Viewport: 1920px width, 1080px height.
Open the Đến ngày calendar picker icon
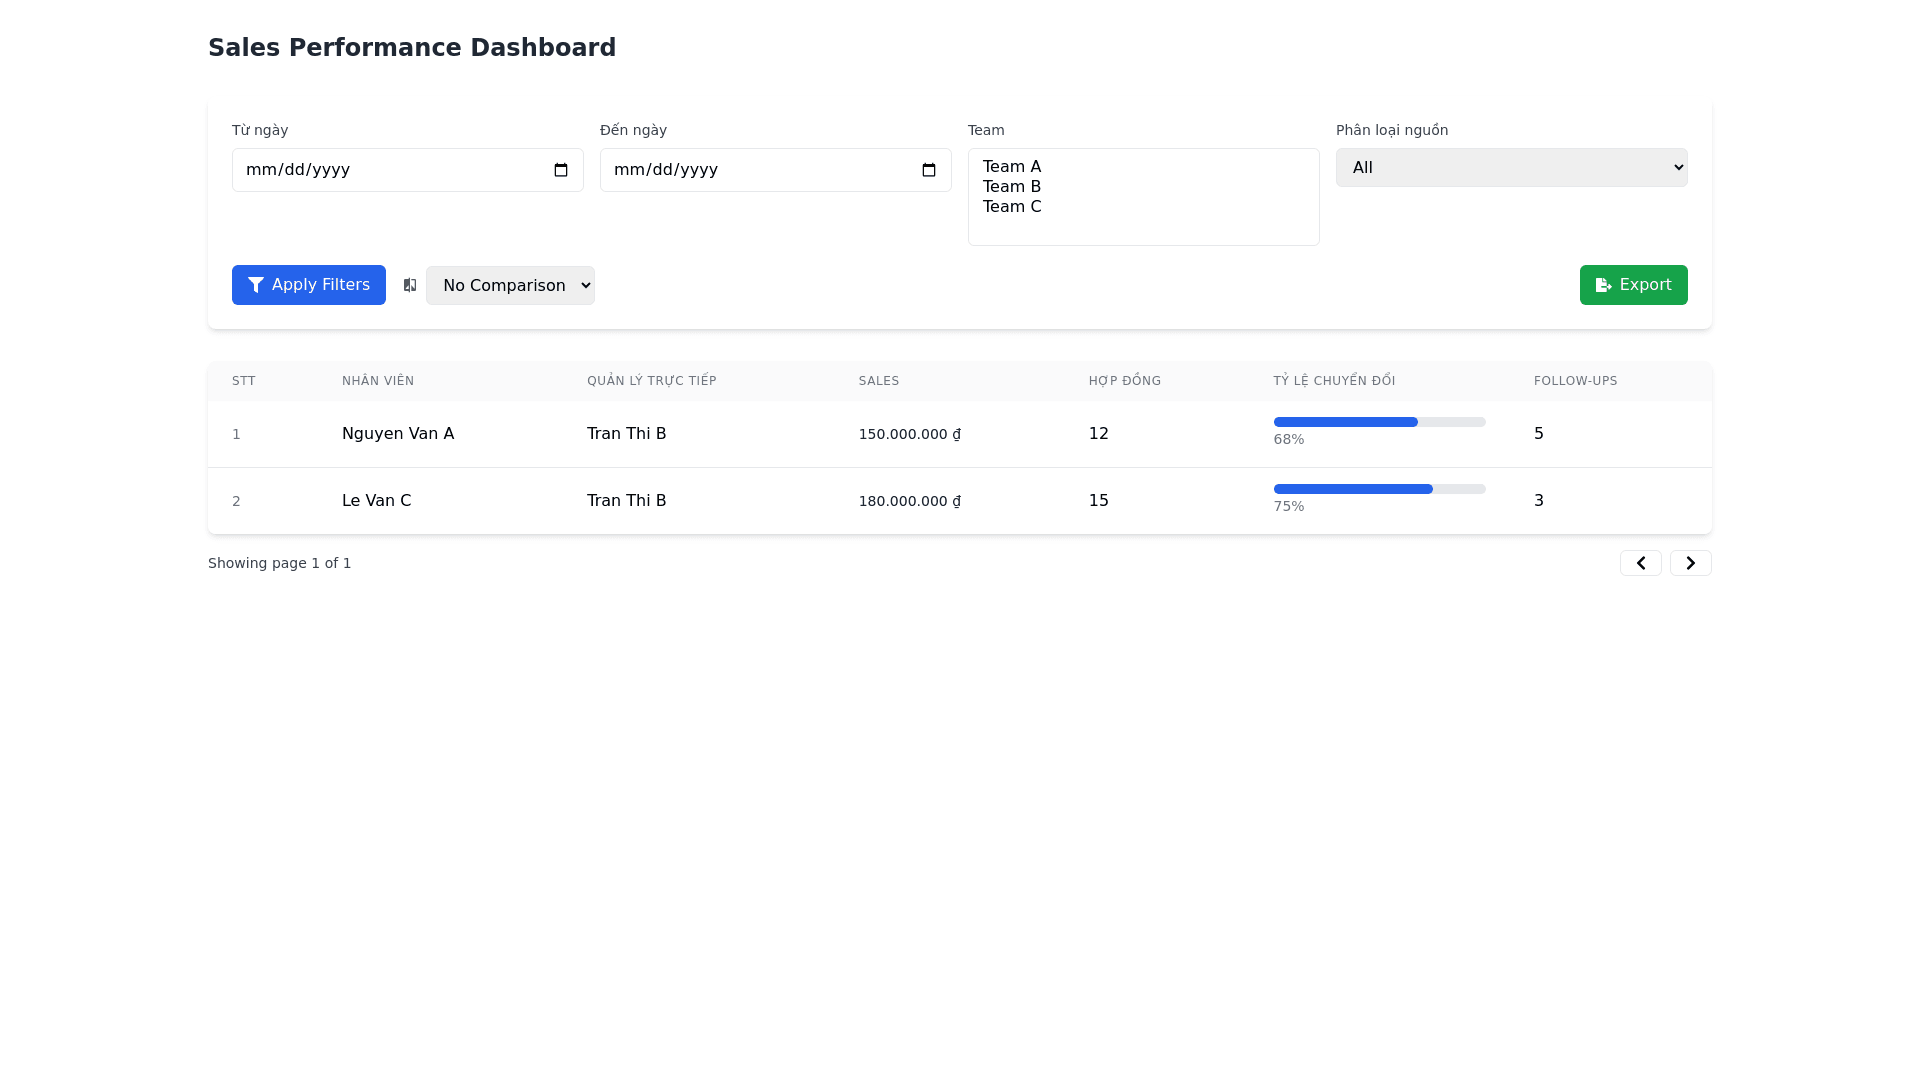point(929,170)
